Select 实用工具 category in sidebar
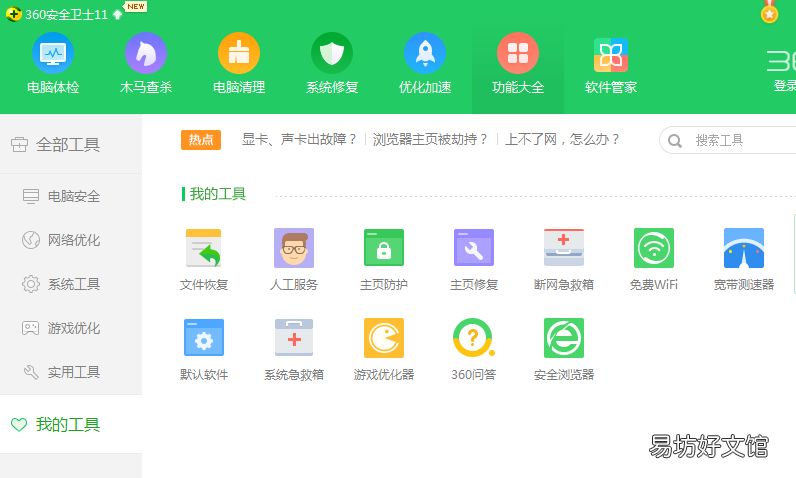This screenshot has height=478, width=796. (71, 372)
